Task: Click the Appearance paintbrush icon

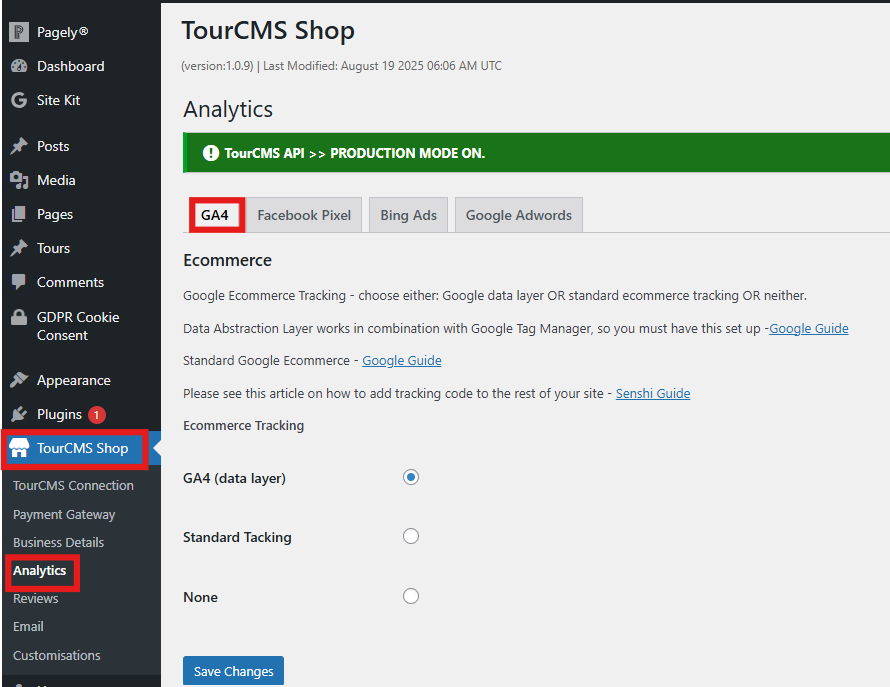Action: 19,380
